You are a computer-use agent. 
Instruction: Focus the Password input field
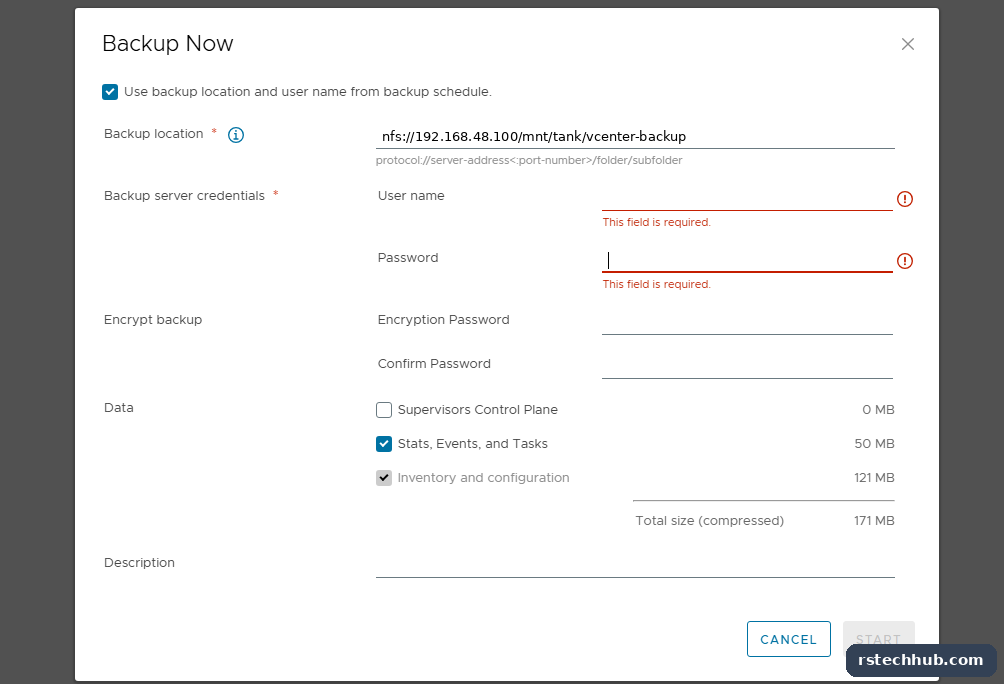coord(747,261)
